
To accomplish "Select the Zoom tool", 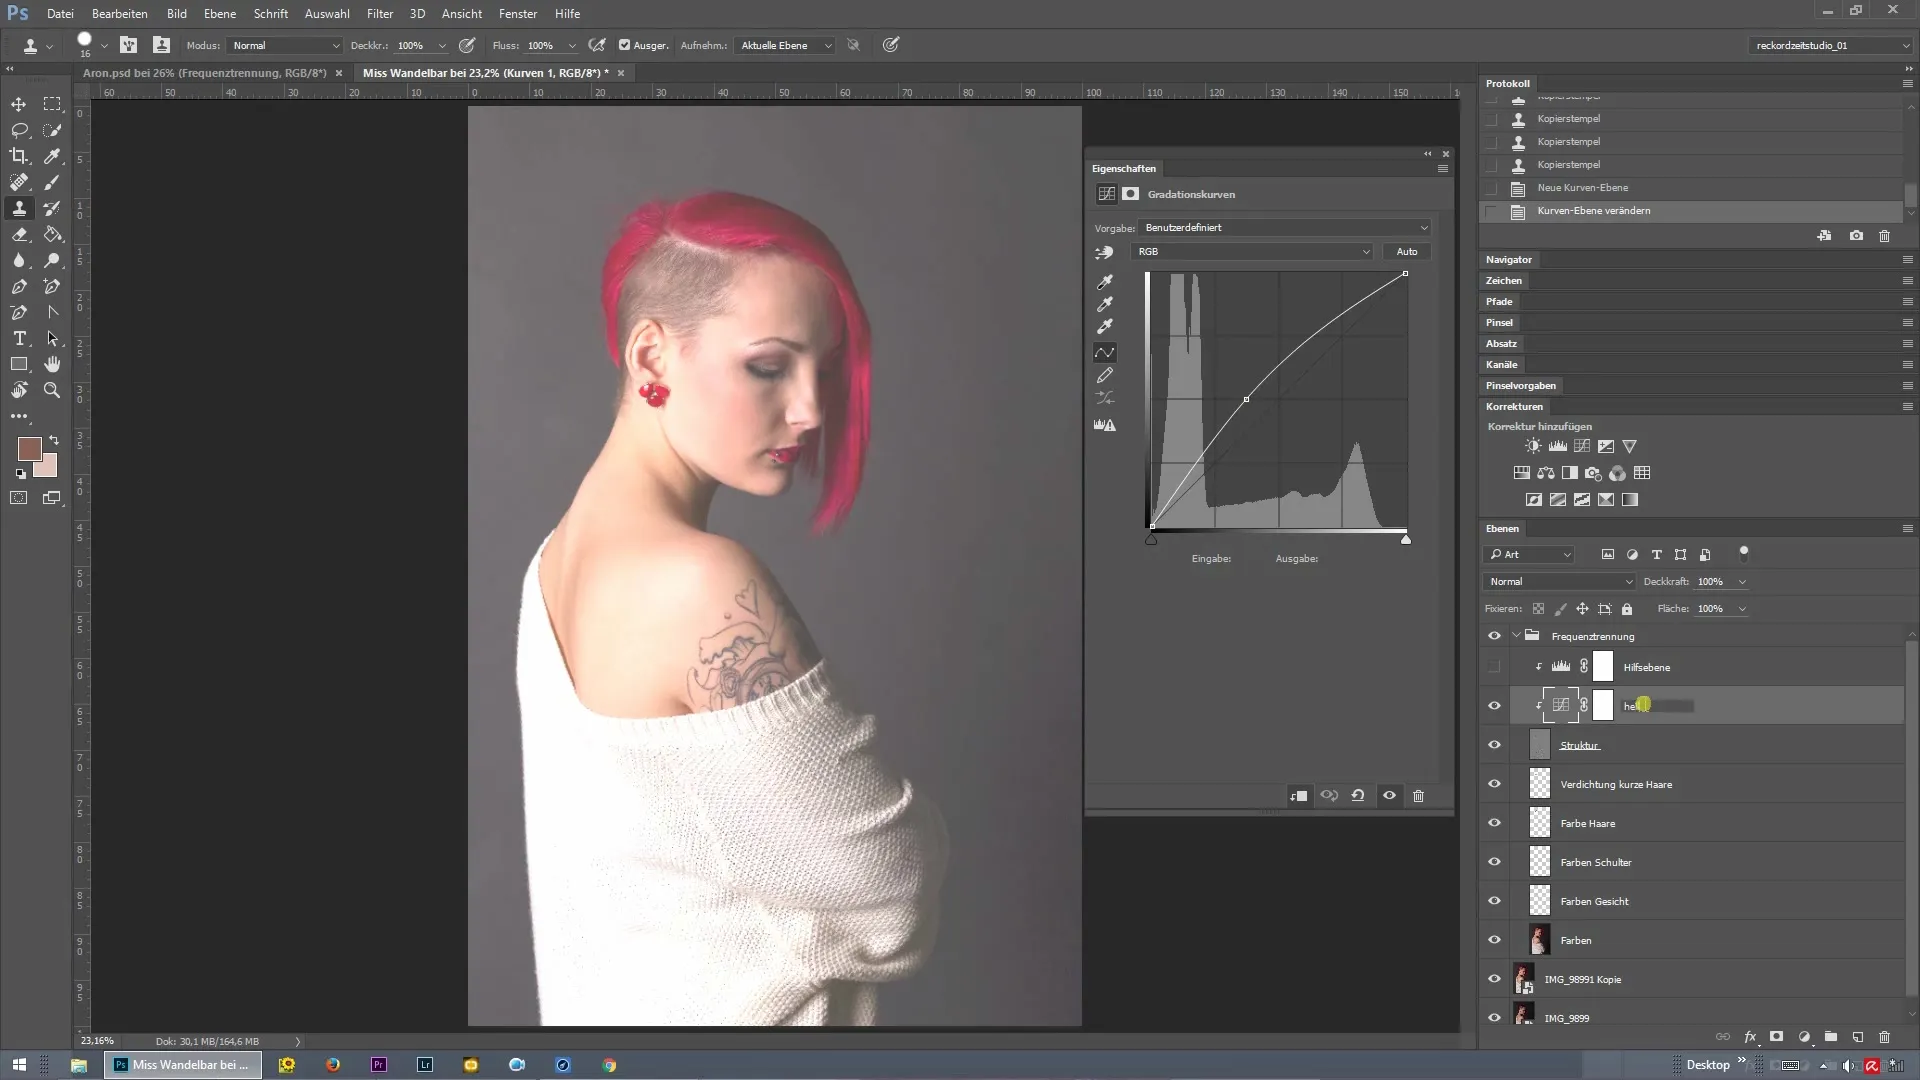I will (x=52, y=390).
